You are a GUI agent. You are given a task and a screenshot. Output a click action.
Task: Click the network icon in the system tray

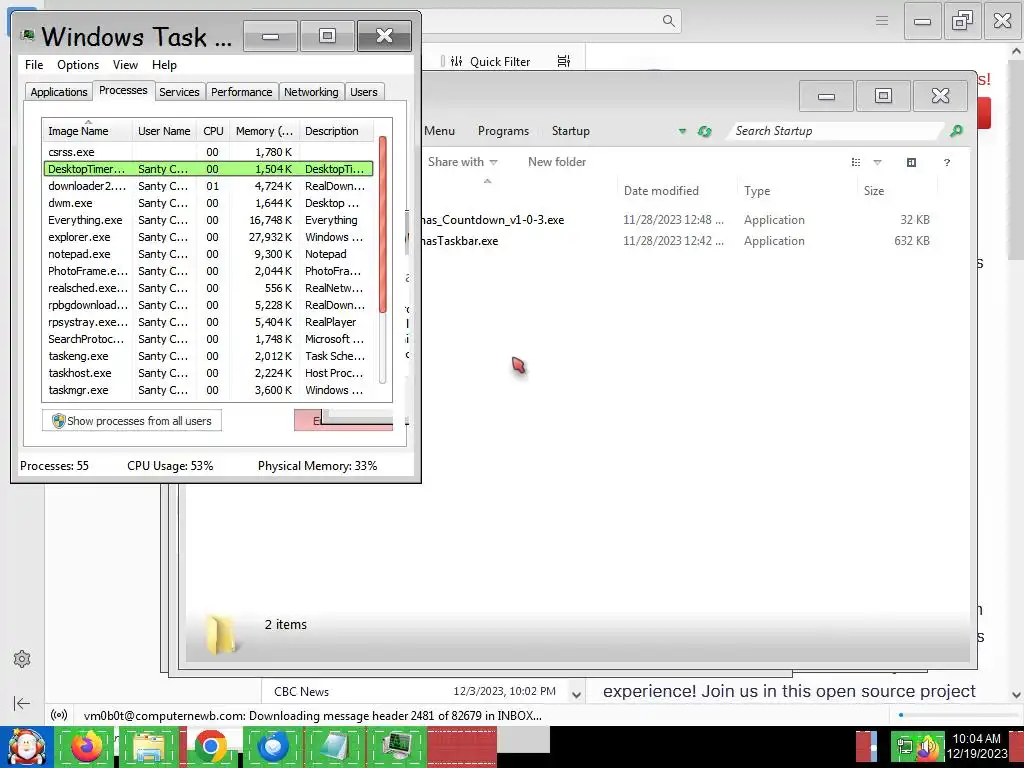tap(904, 746)
